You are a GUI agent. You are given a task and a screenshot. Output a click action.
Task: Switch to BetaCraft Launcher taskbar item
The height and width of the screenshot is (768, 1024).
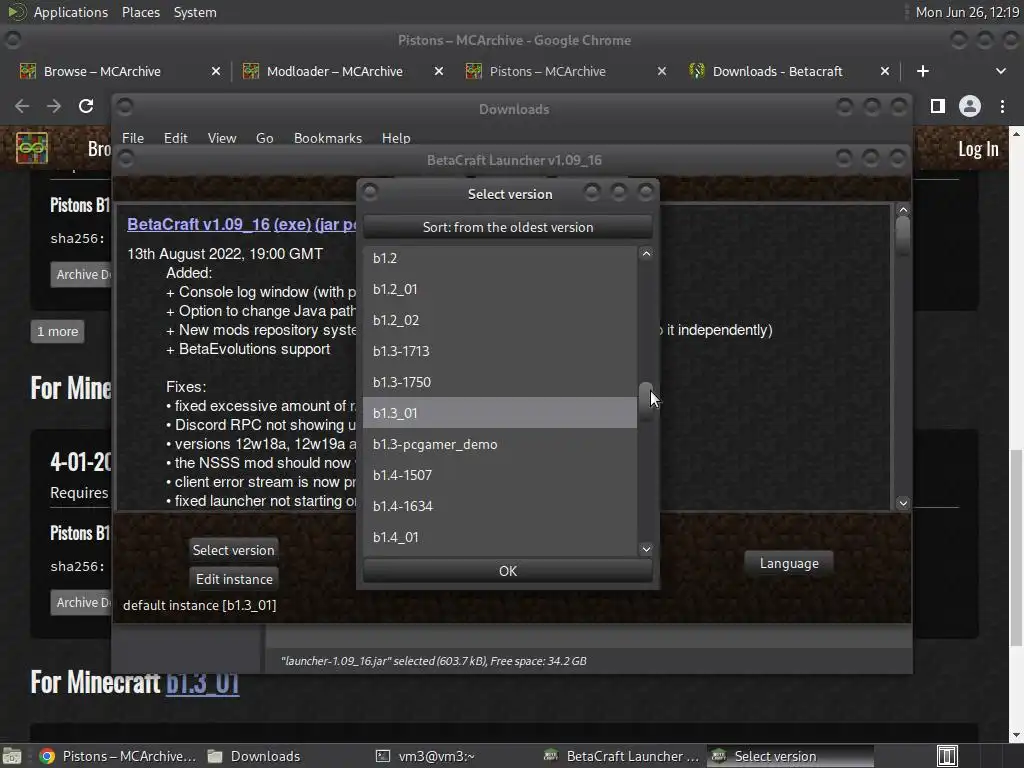coord(621,756)
